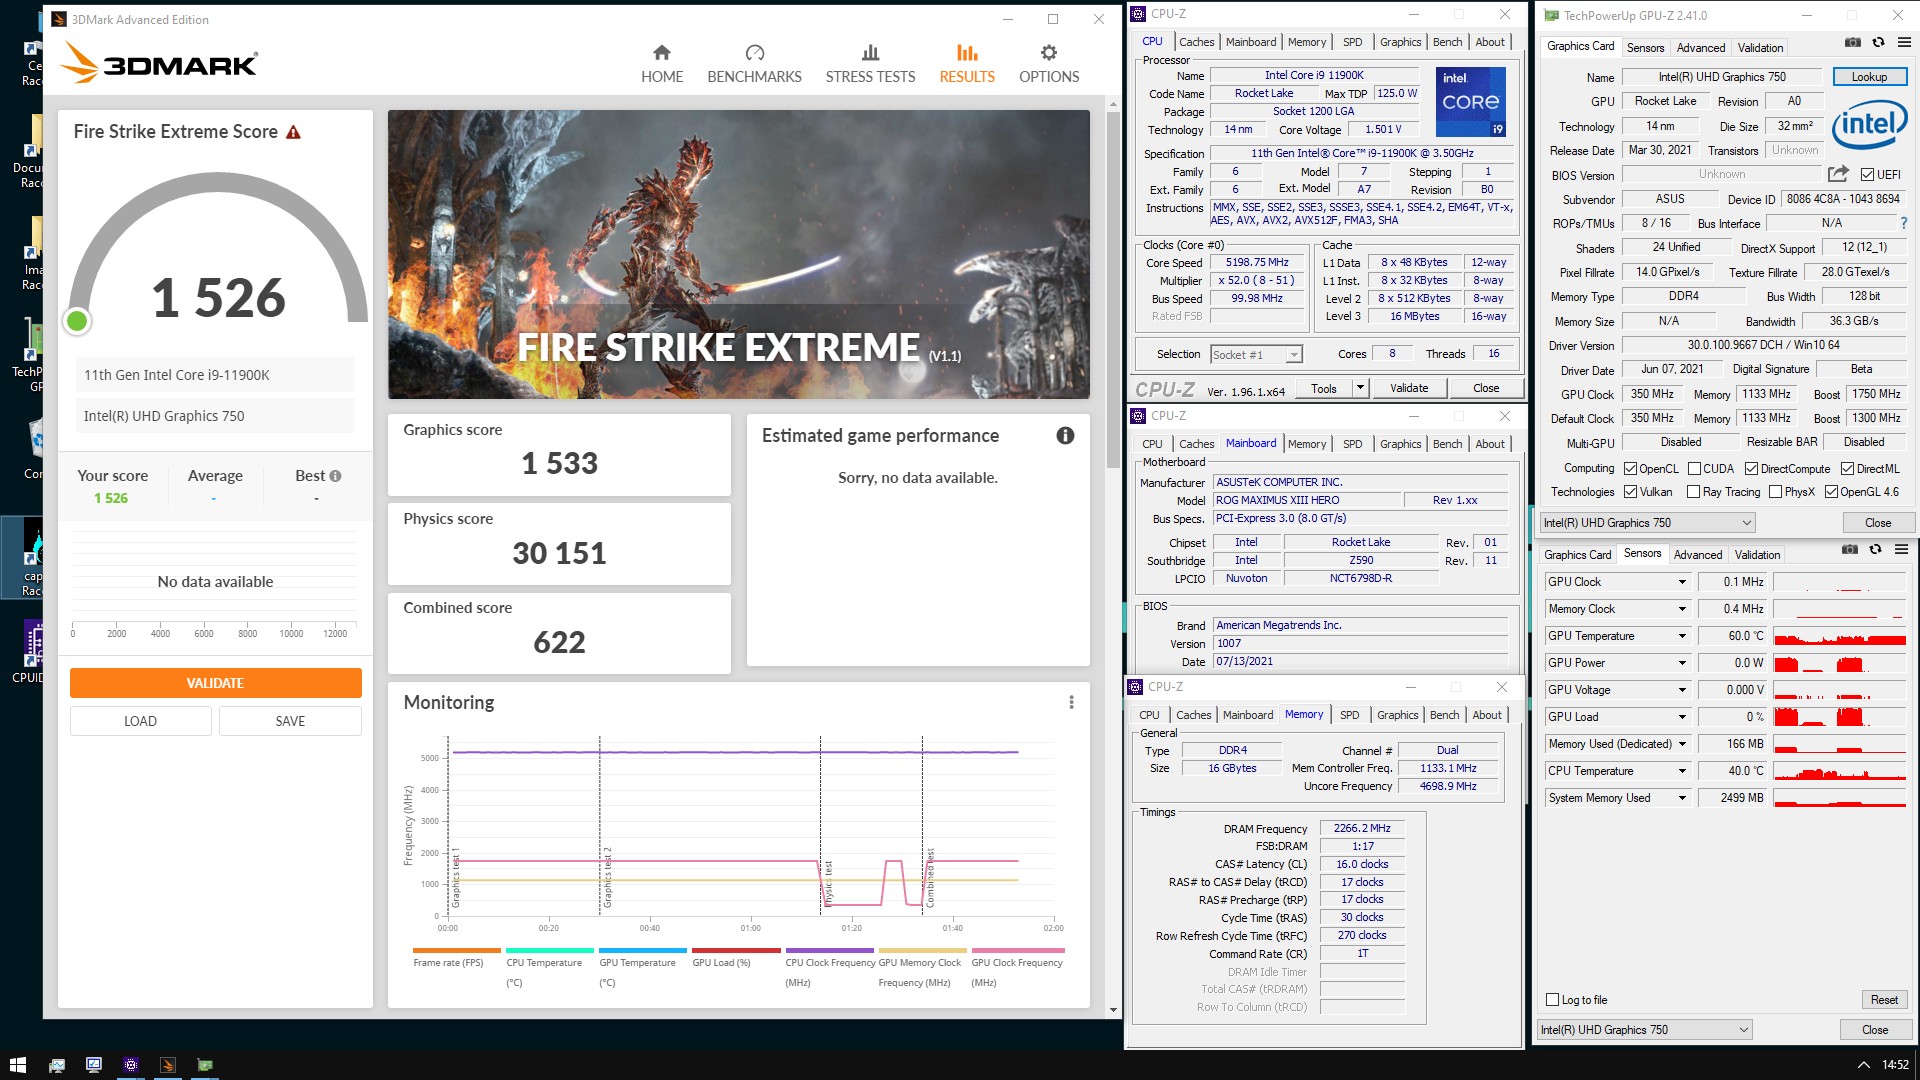Click the CPU Clock Frequency purple legend swatch
The width and height of the screenshot is (1920, 1080).
[x=829, y=950]
